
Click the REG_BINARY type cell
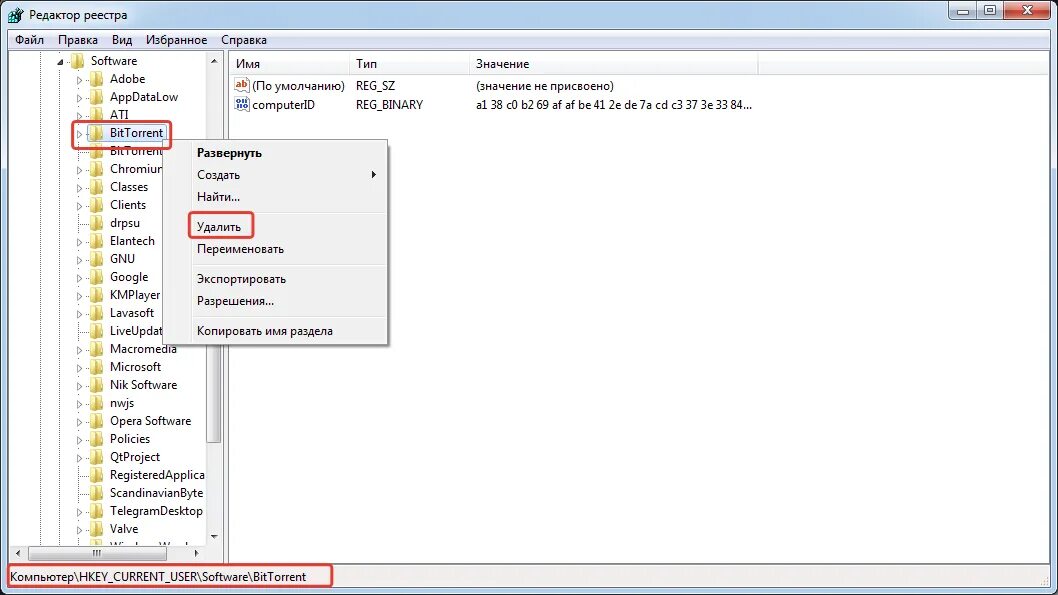coord(389,105)
